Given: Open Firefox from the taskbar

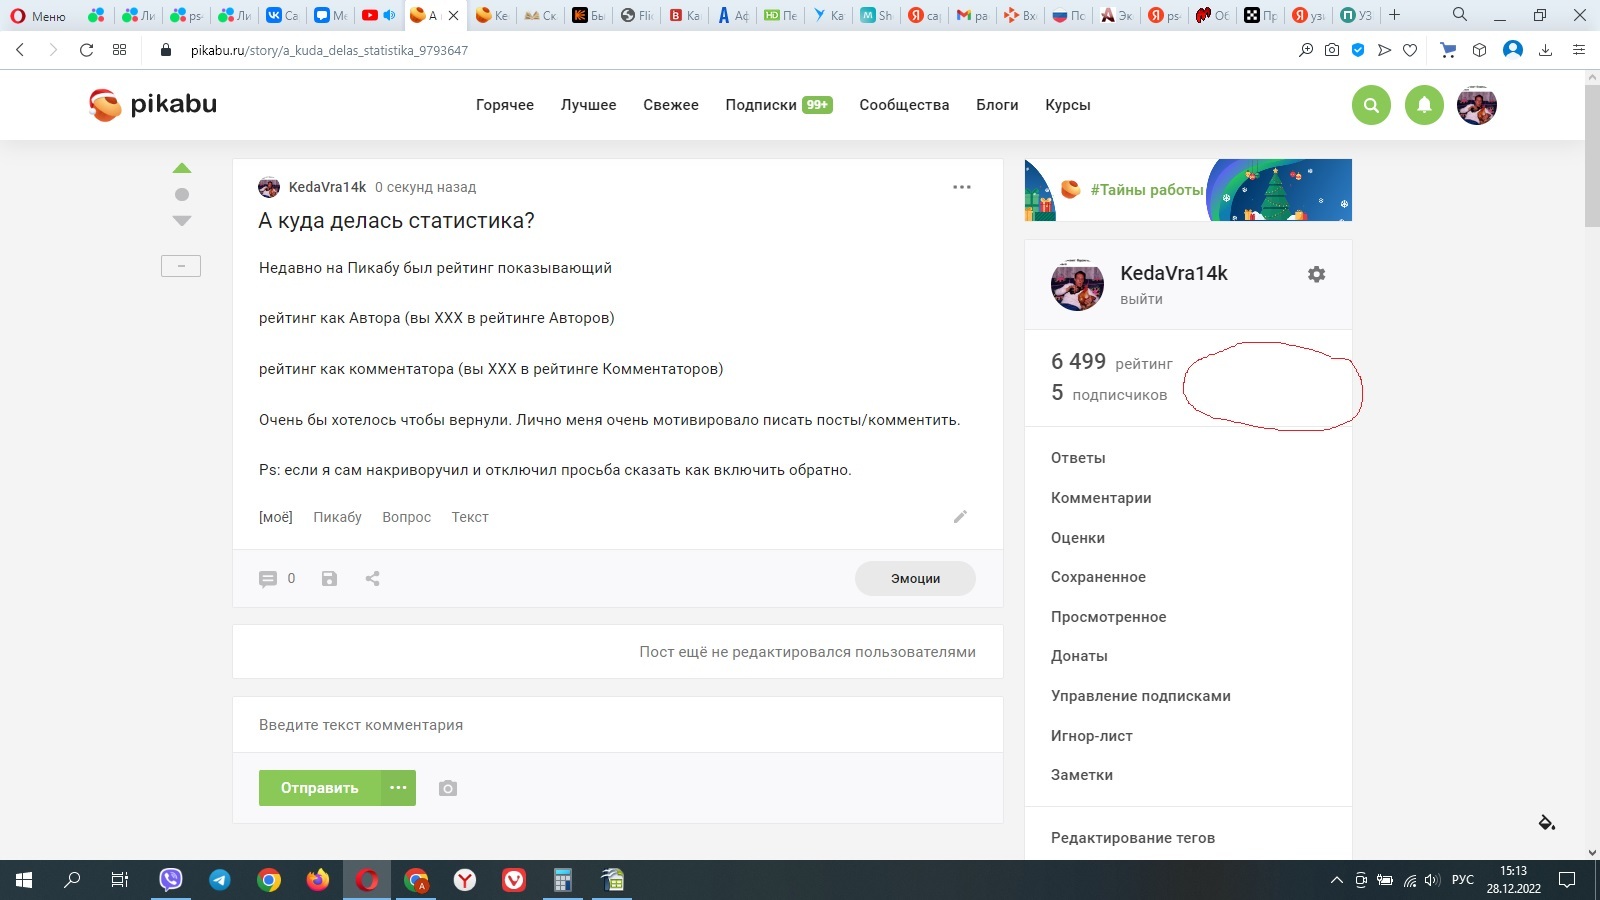Looking at the screenshot, I should 318,880.
